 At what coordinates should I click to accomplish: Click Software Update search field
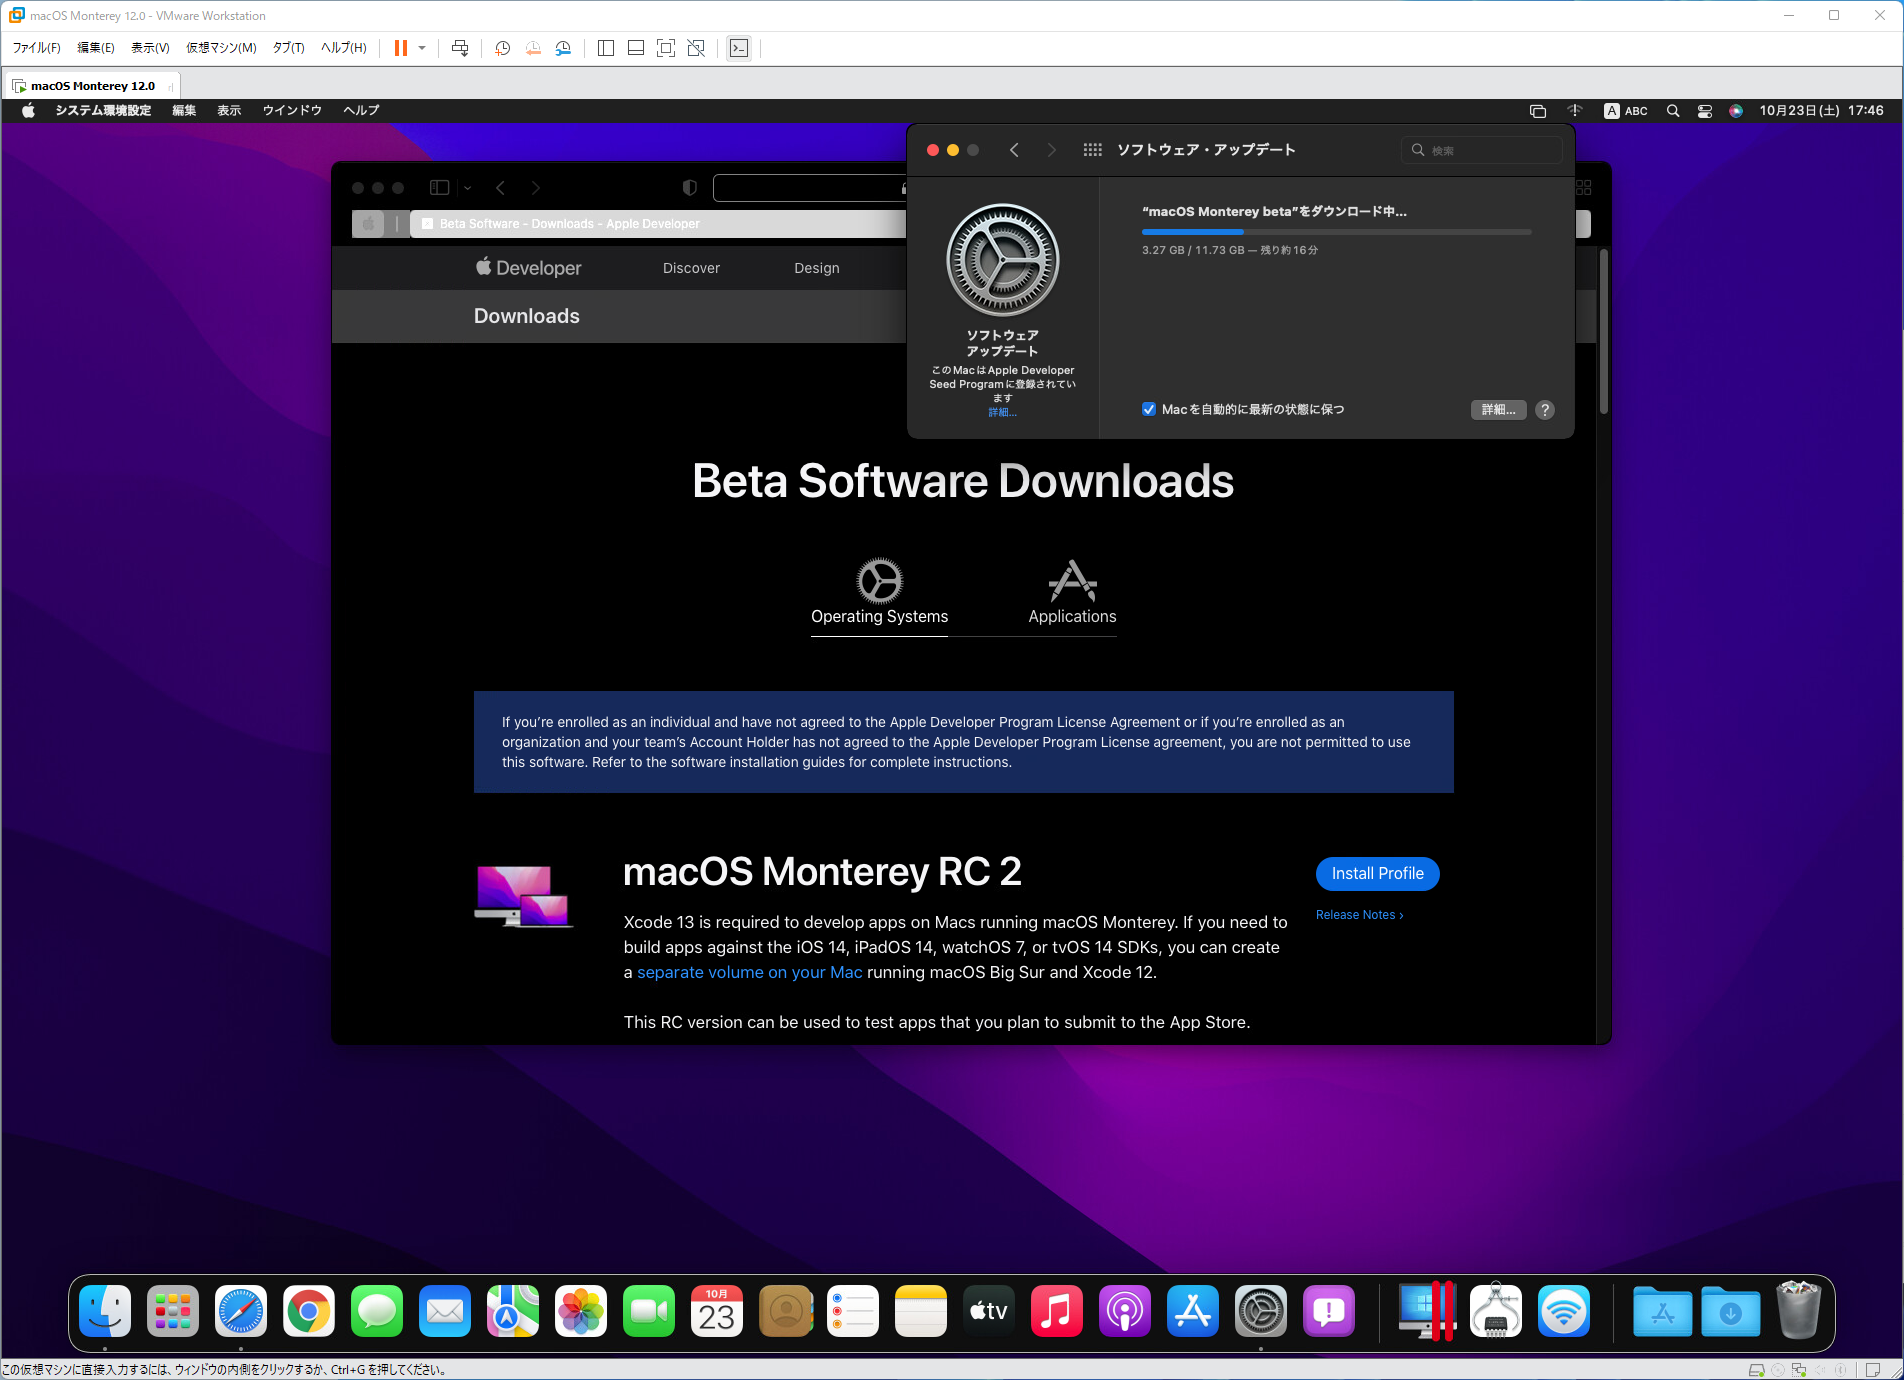pyautogui.click(x=1481, y=150)
